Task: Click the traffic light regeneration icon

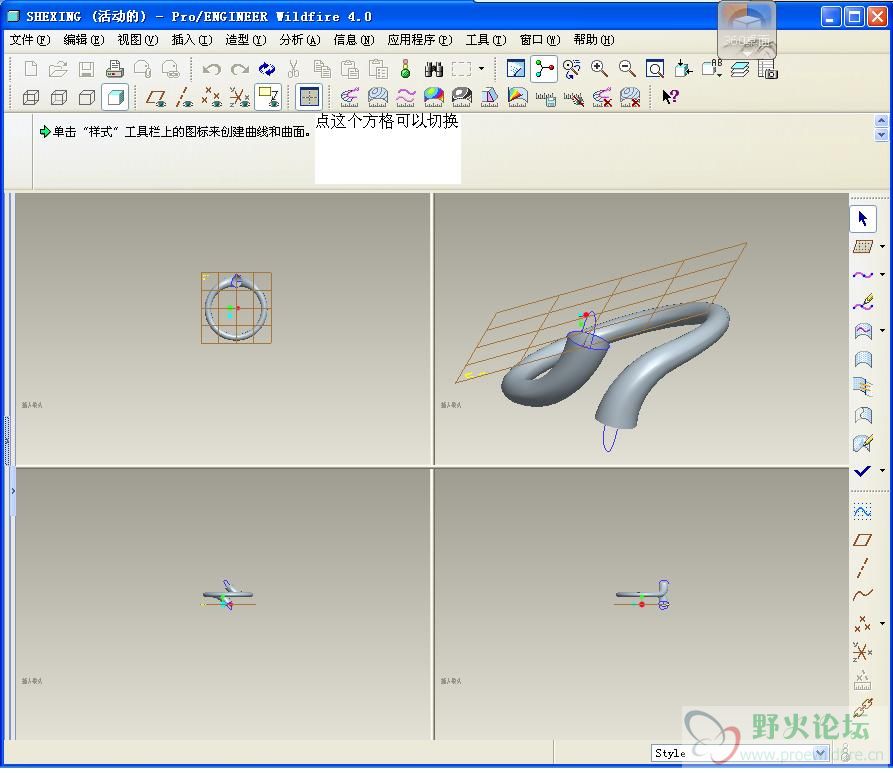Action: click(x=405, y=69)
